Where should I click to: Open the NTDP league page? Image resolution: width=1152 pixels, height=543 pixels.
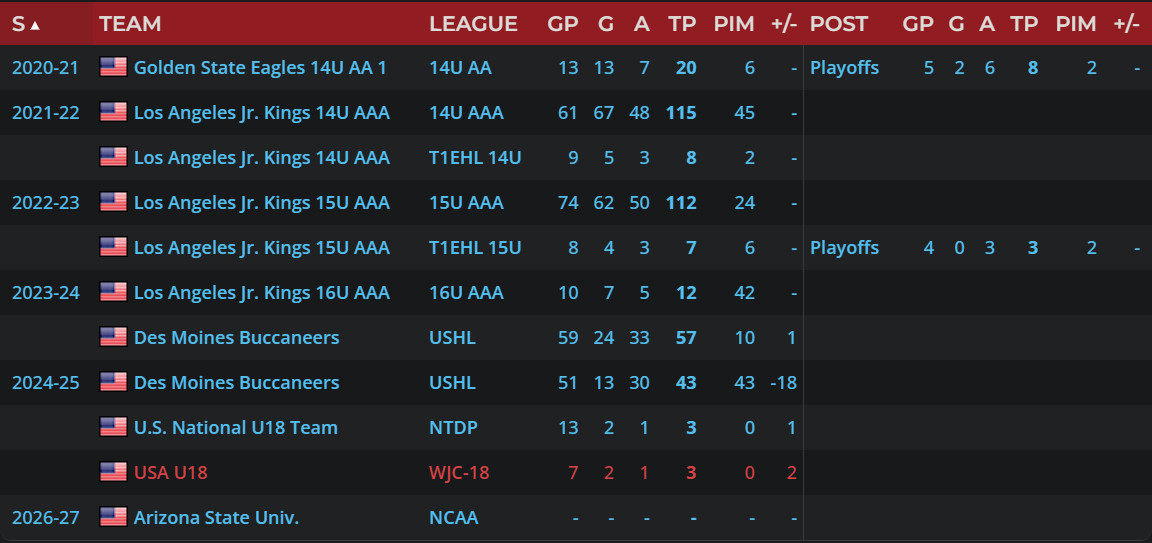coord(453,428)
